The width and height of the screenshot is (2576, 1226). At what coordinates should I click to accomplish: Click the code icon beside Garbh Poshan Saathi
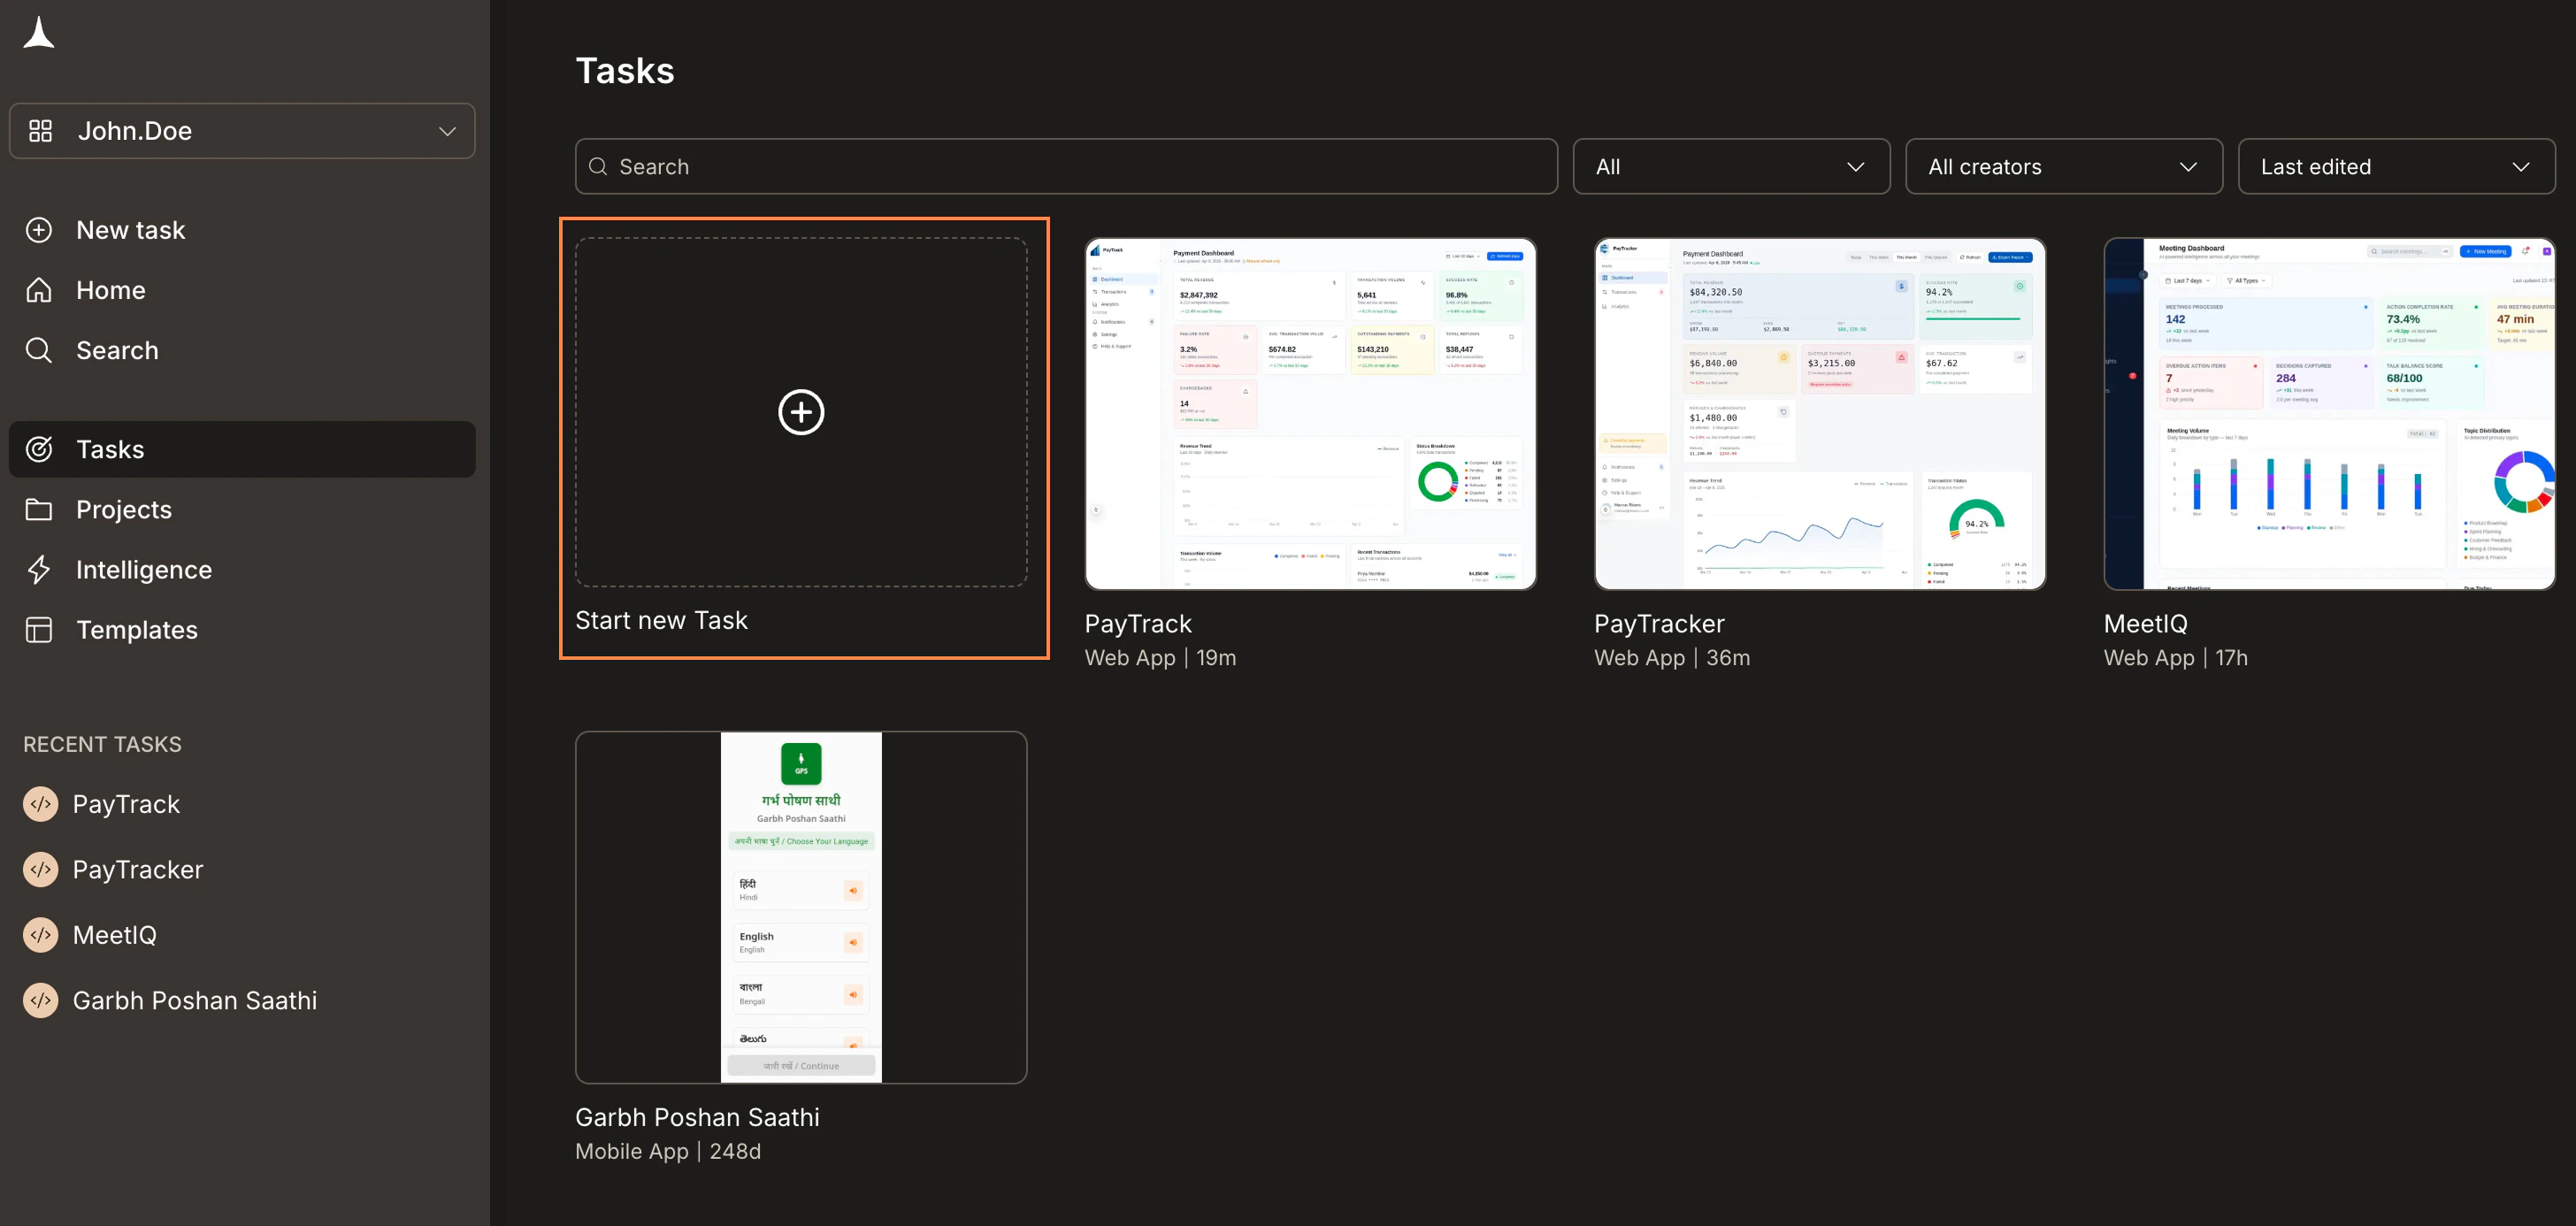(40, 1000)
